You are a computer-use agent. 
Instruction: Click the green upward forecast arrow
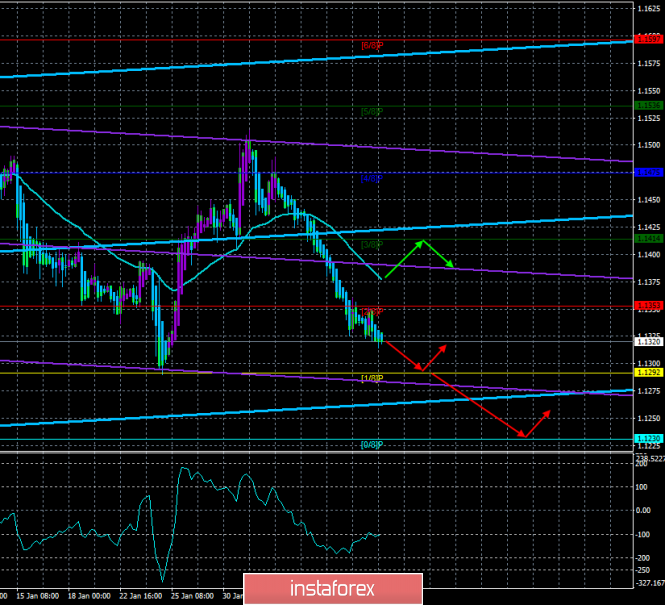coord(404,257)
